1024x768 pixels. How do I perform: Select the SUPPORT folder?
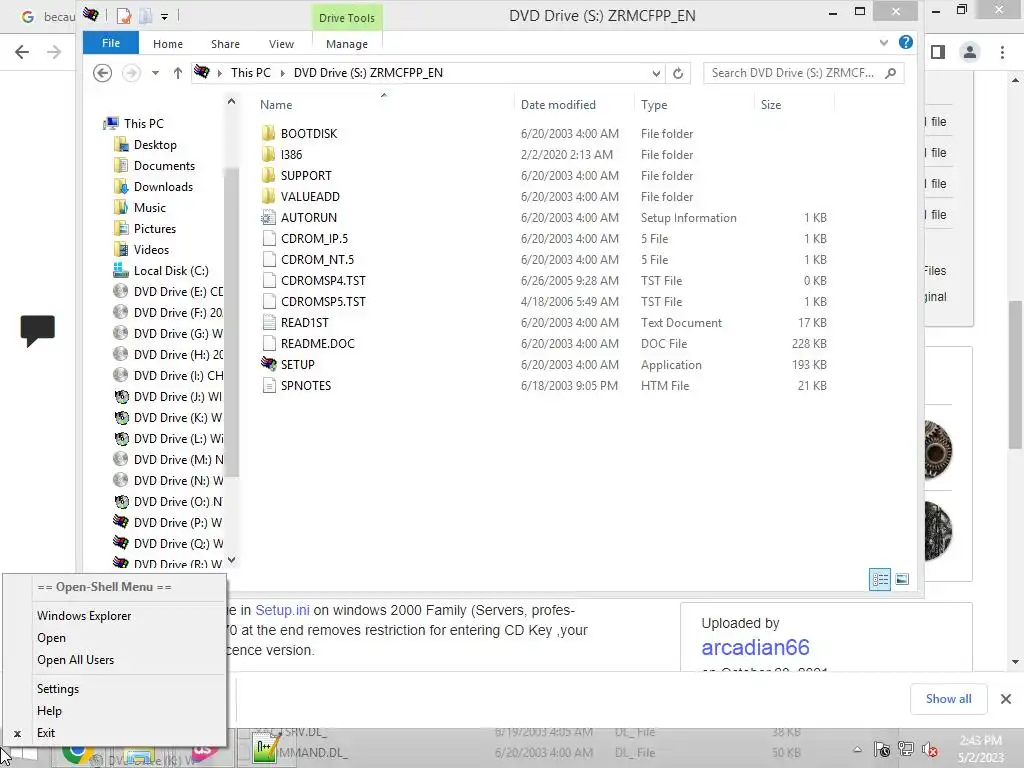[306, 176]
